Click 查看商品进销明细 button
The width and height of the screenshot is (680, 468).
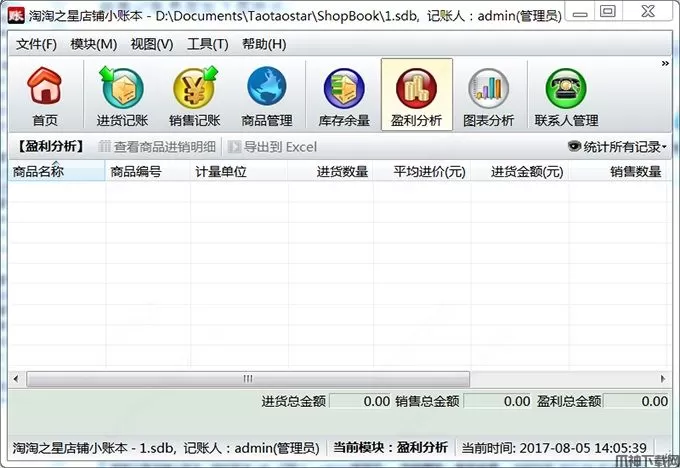[x=157, y=147]
